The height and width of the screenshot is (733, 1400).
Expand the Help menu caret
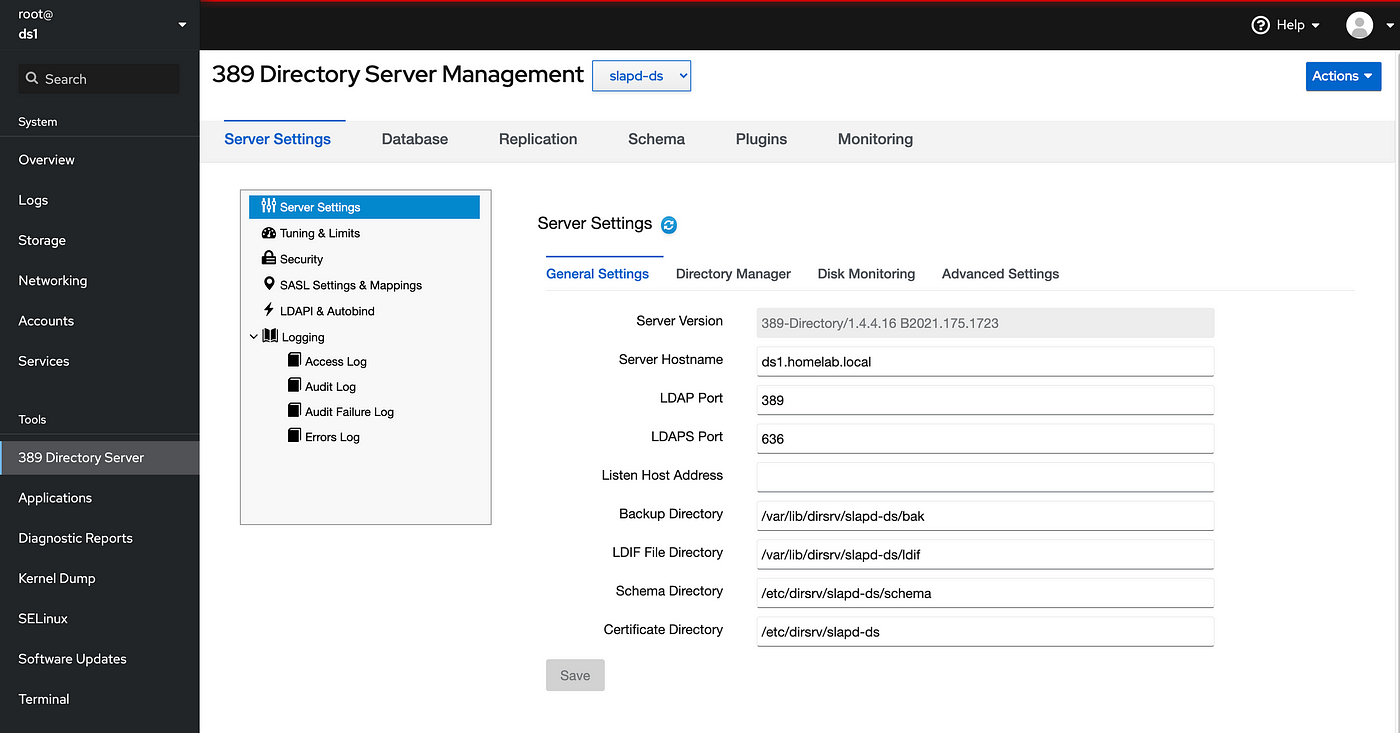(x=1315, y=26)
